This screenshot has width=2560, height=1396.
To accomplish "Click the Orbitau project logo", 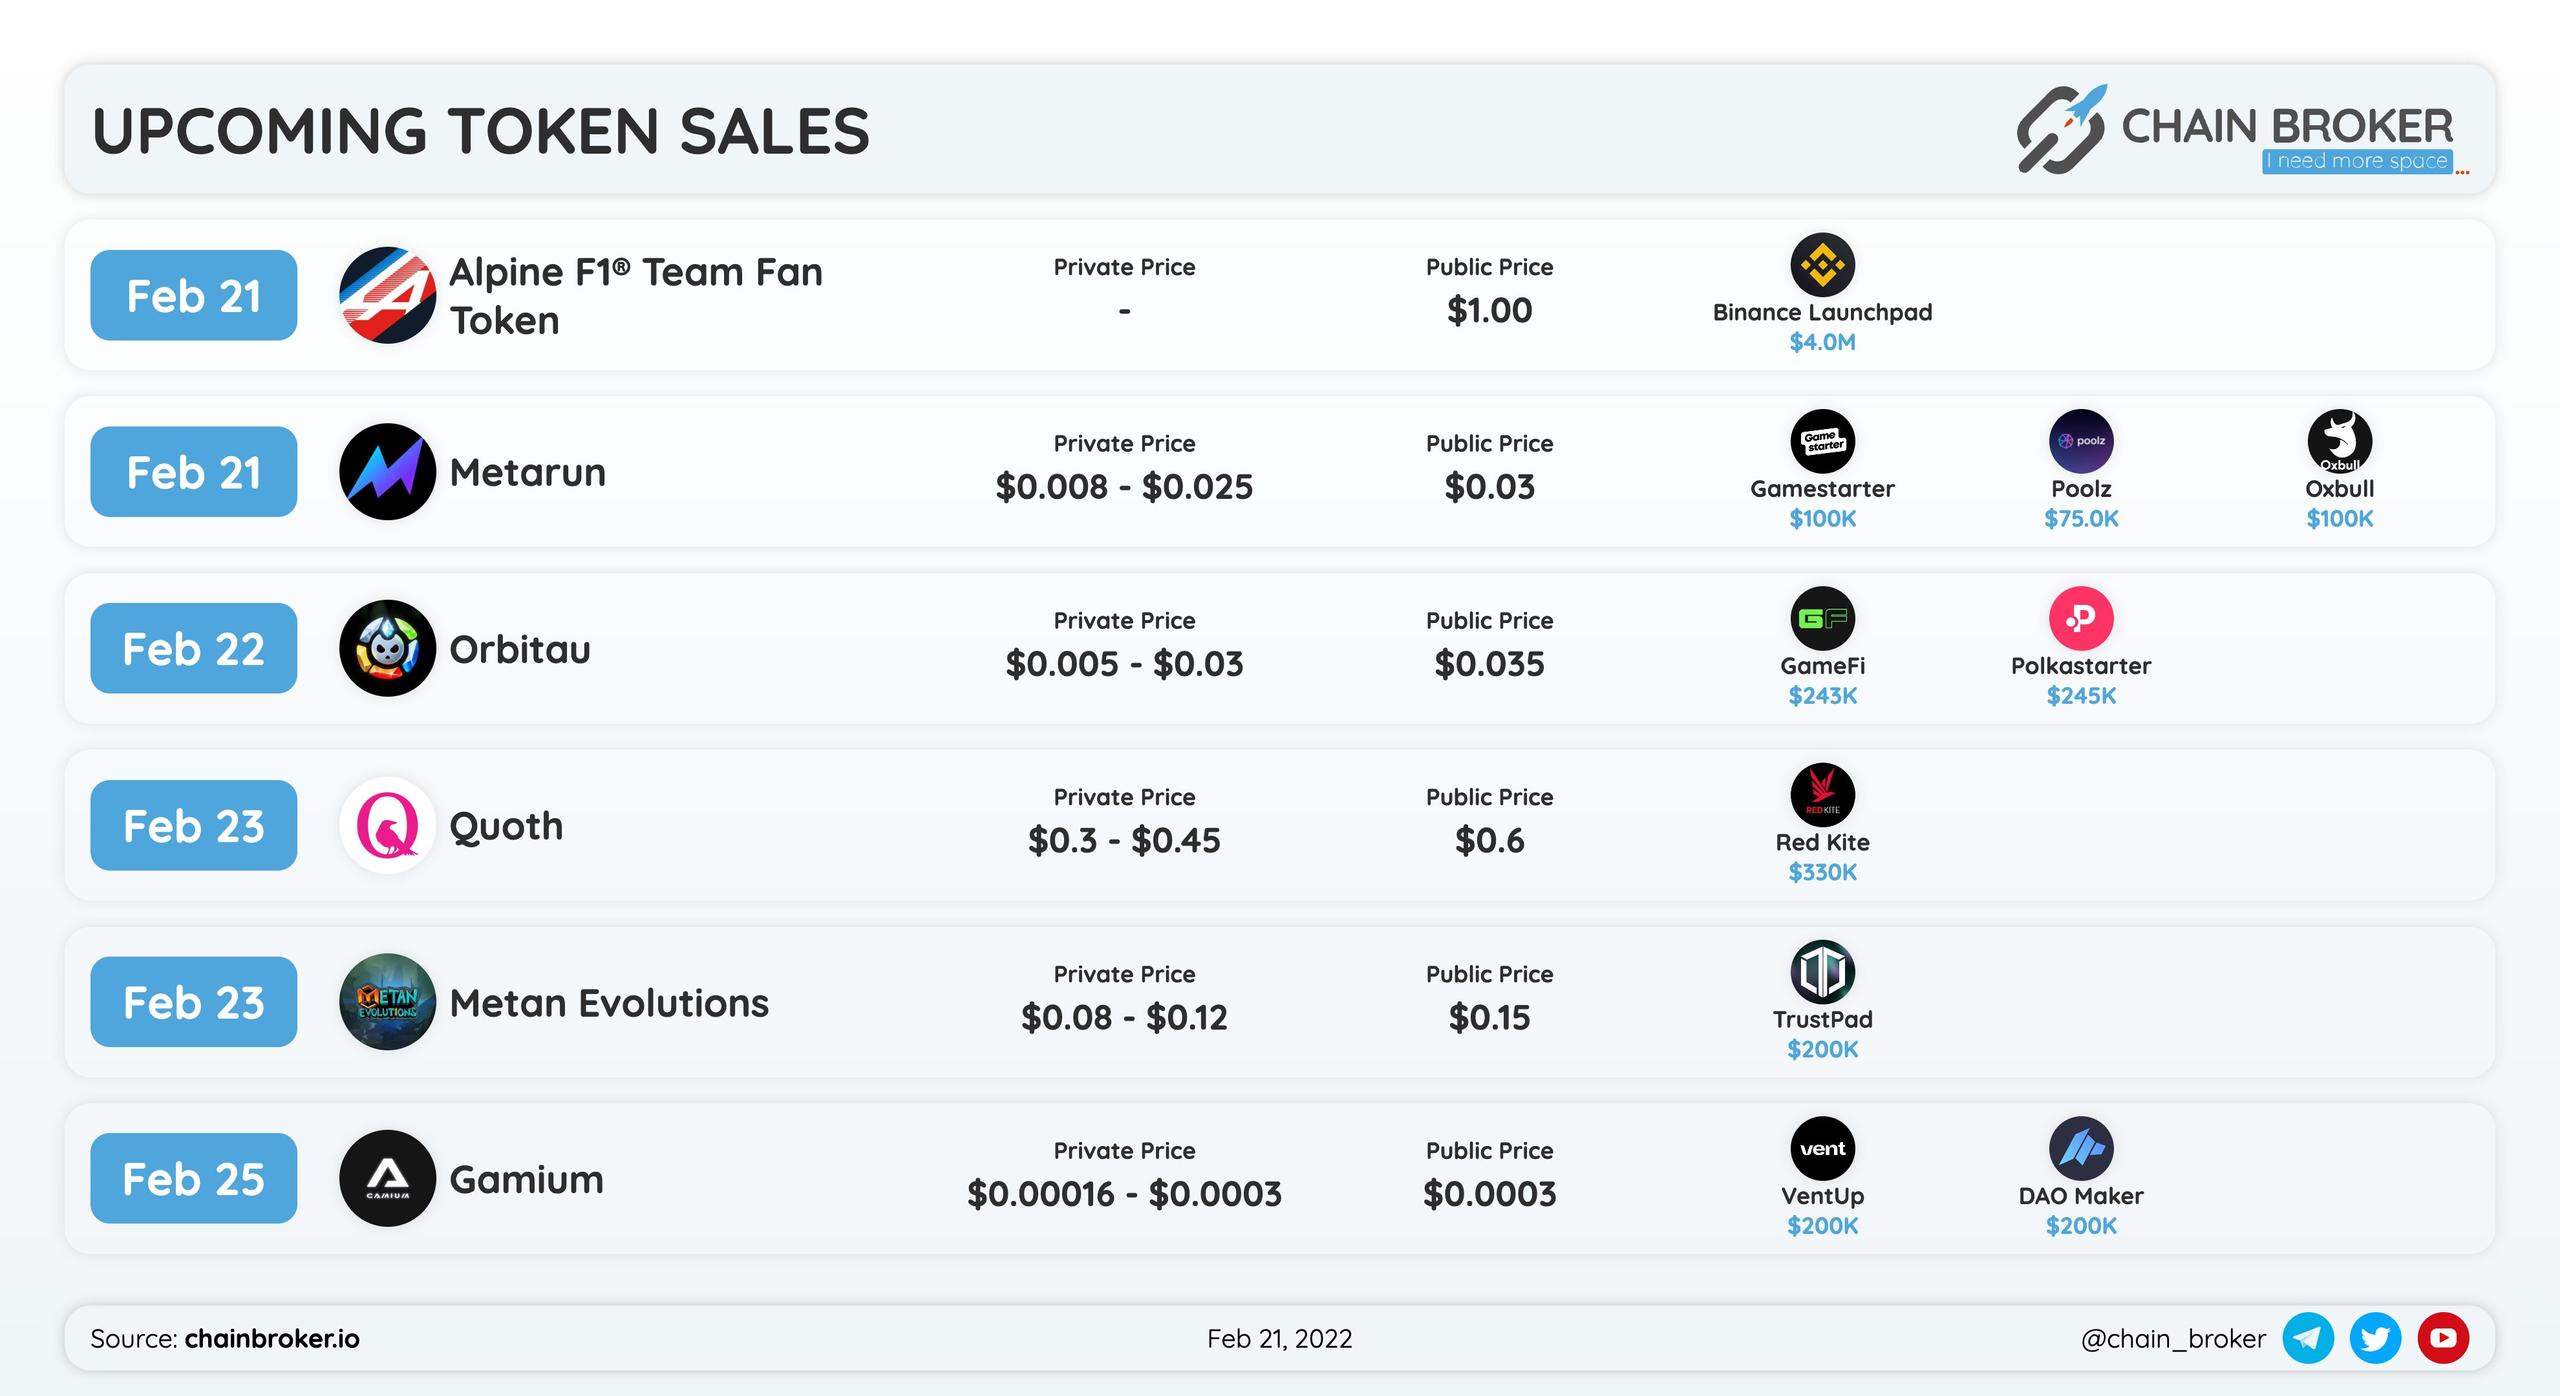I will coord(387,648).
